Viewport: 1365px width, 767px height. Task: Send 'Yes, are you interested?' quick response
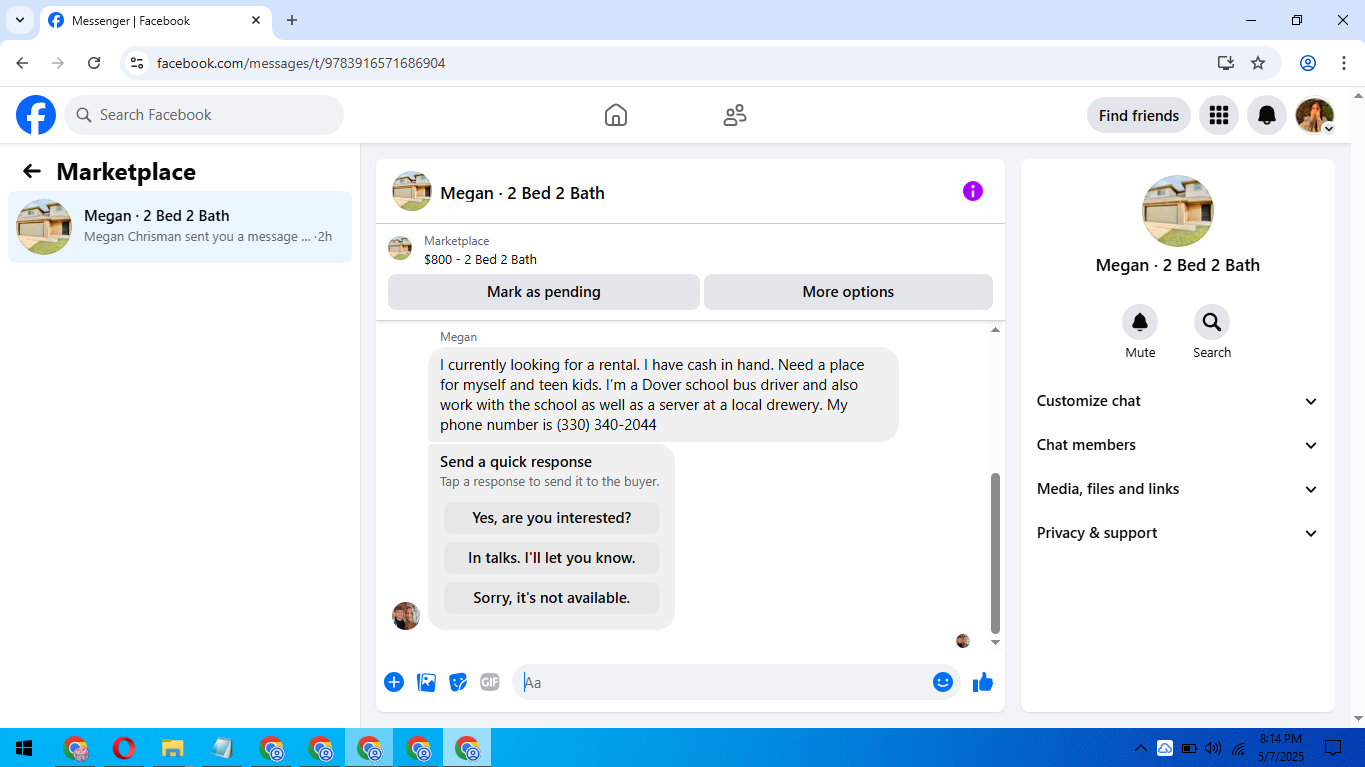[x=551, y=518]
